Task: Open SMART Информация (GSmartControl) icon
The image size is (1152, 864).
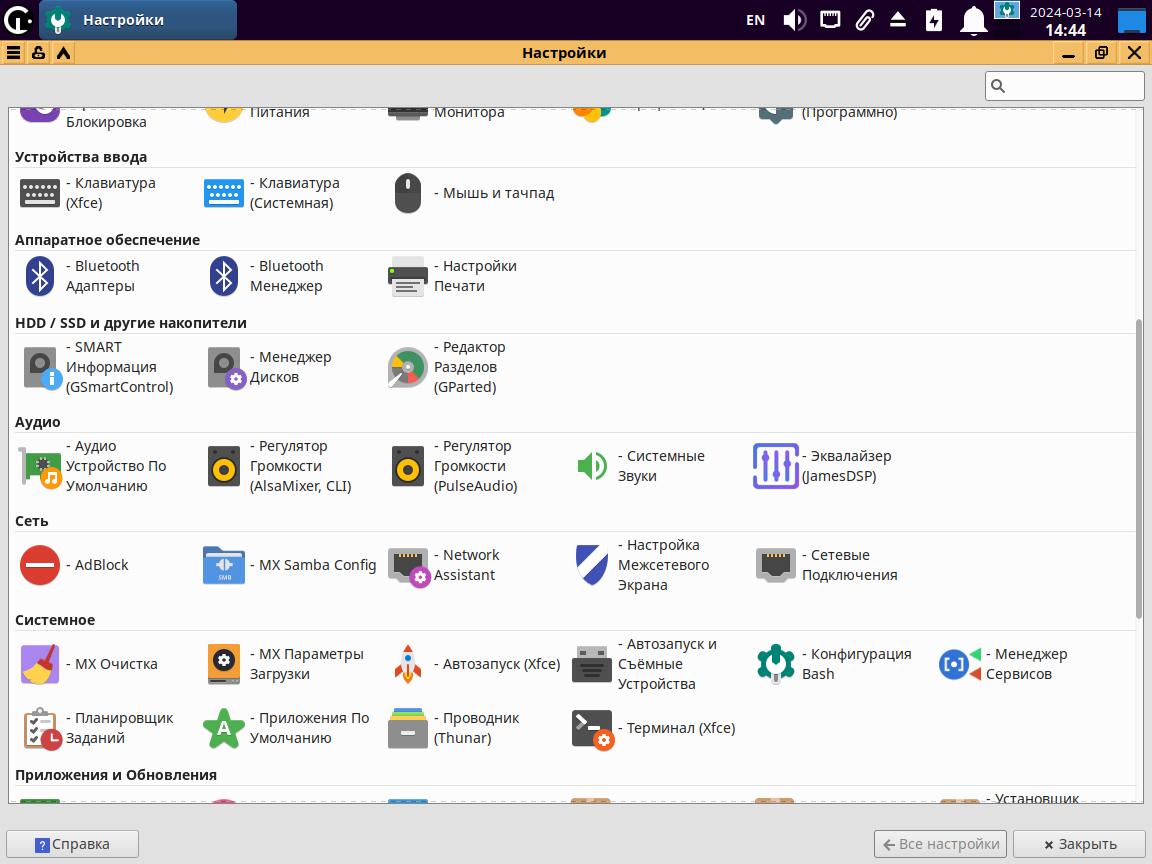Action: [x=42, y=367]
